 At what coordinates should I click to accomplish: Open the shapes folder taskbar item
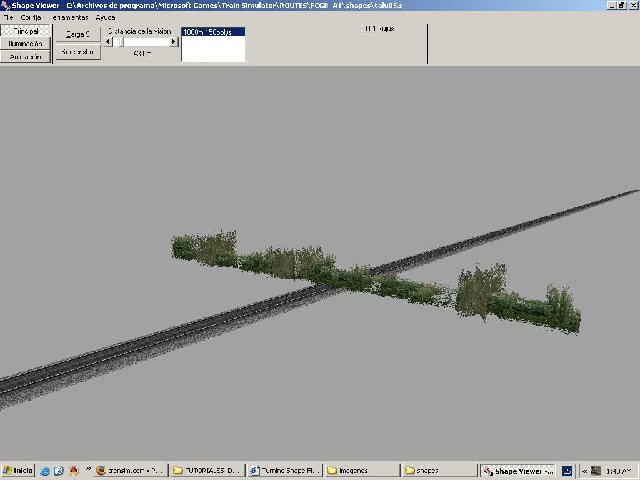[437, 470]
